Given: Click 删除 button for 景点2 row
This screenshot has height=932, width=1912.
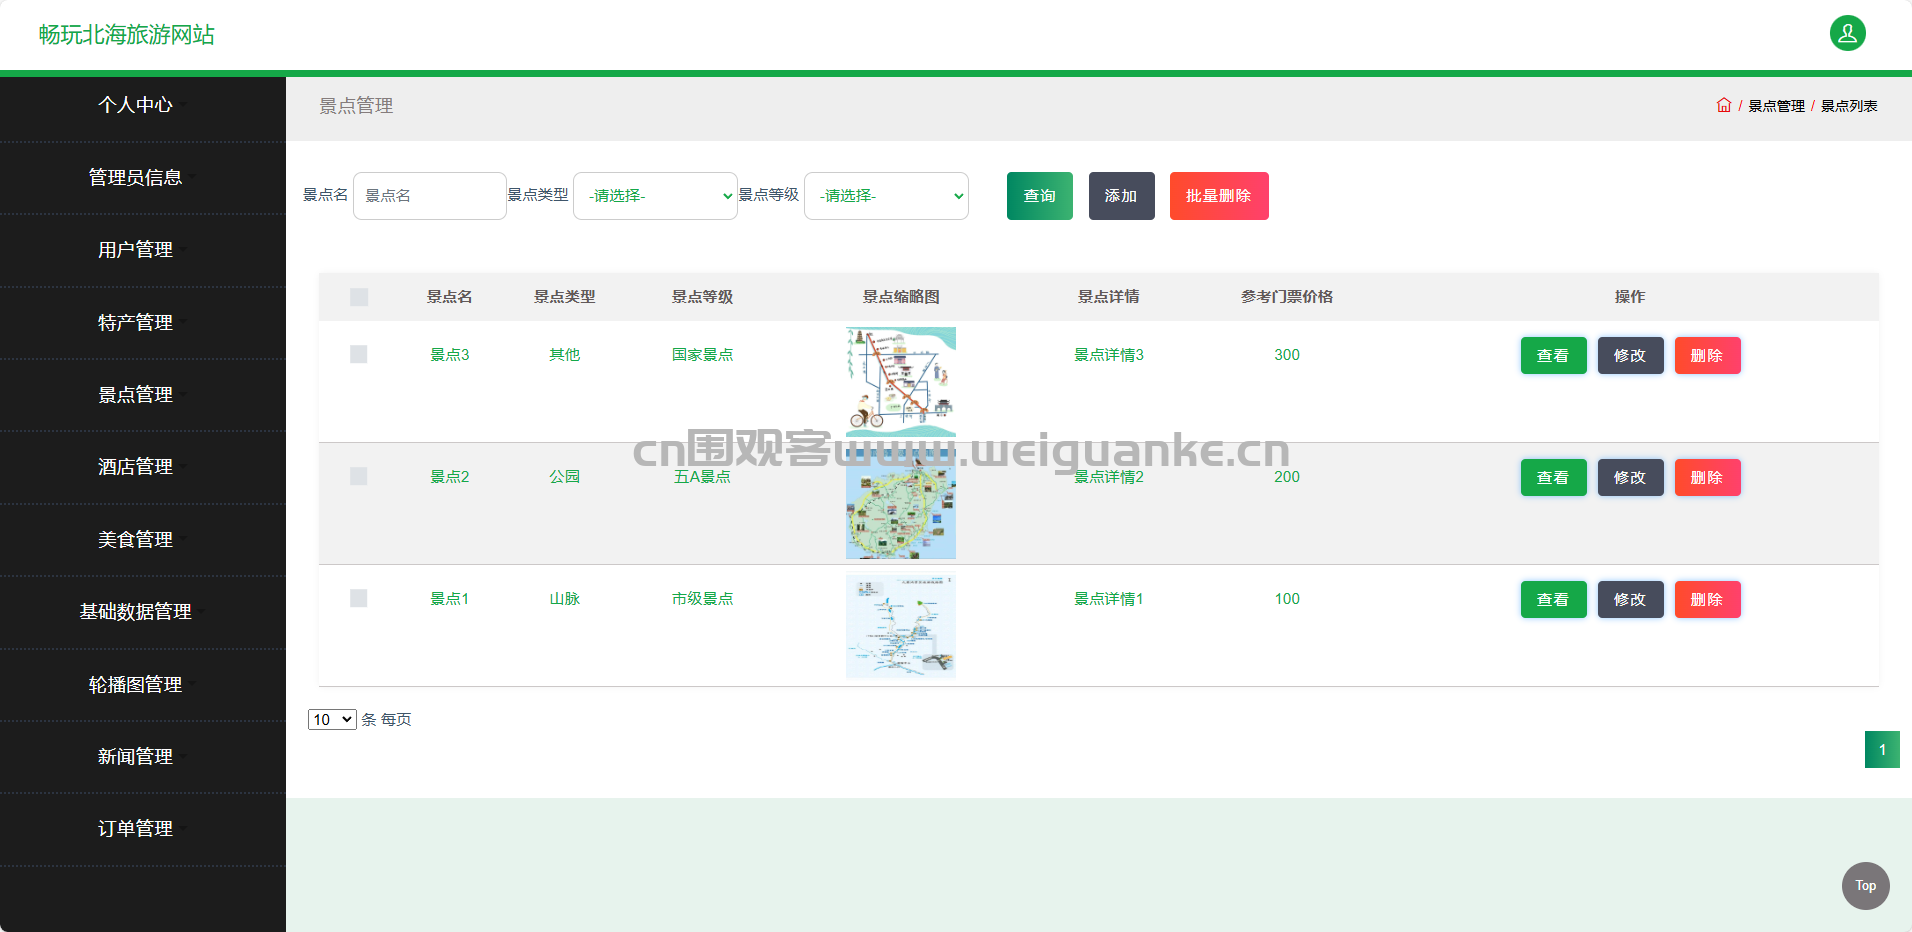Looking at the screenshot, I should (x=1707, y=478).
